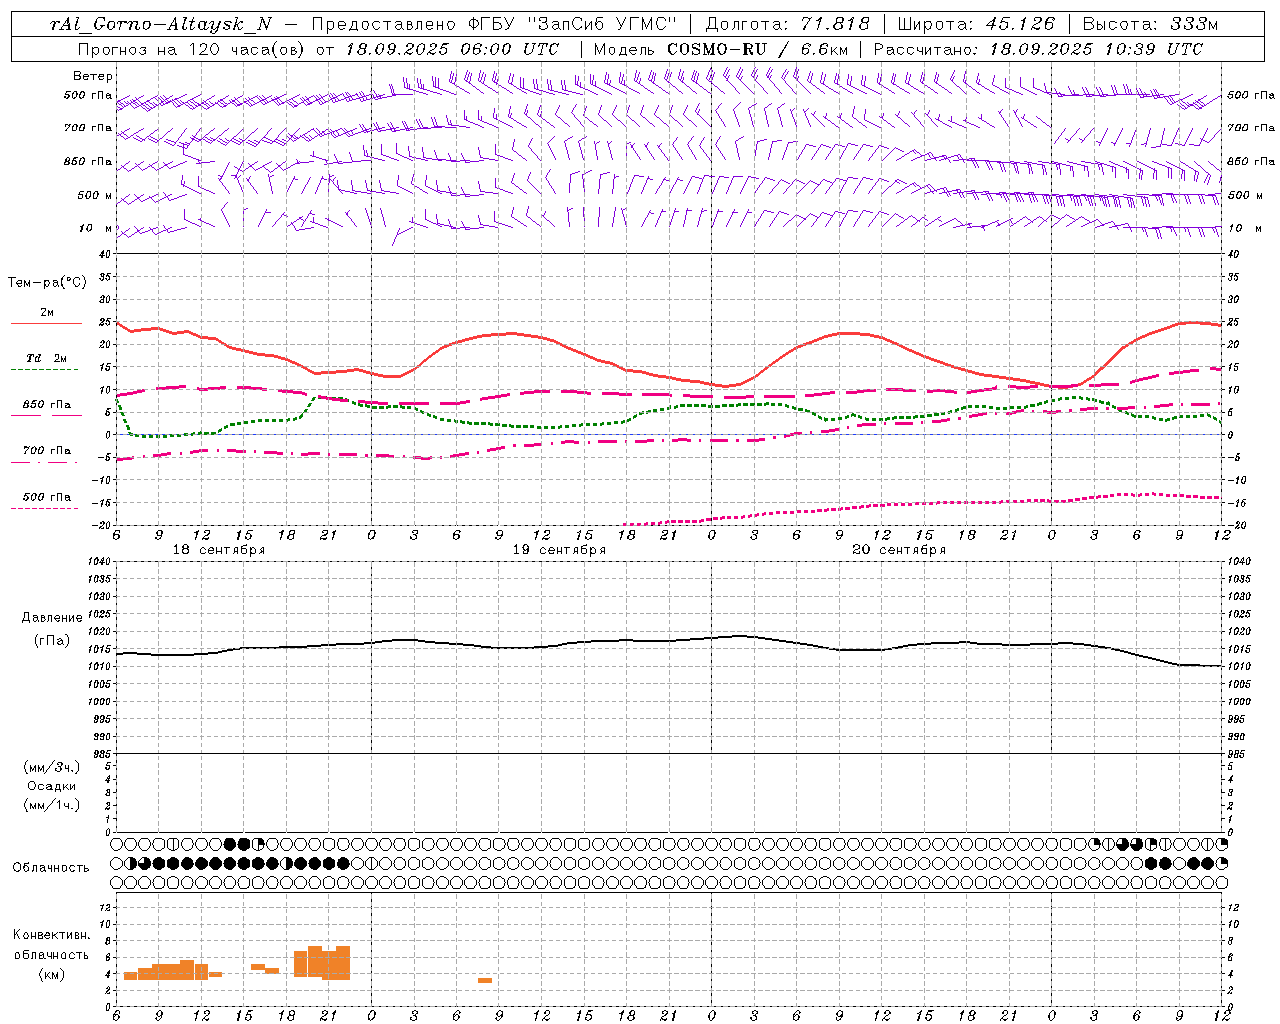Click the station title rAl_Gorno-Altaysk_N
The image size is (1280, 1024).
coord(161,24)
